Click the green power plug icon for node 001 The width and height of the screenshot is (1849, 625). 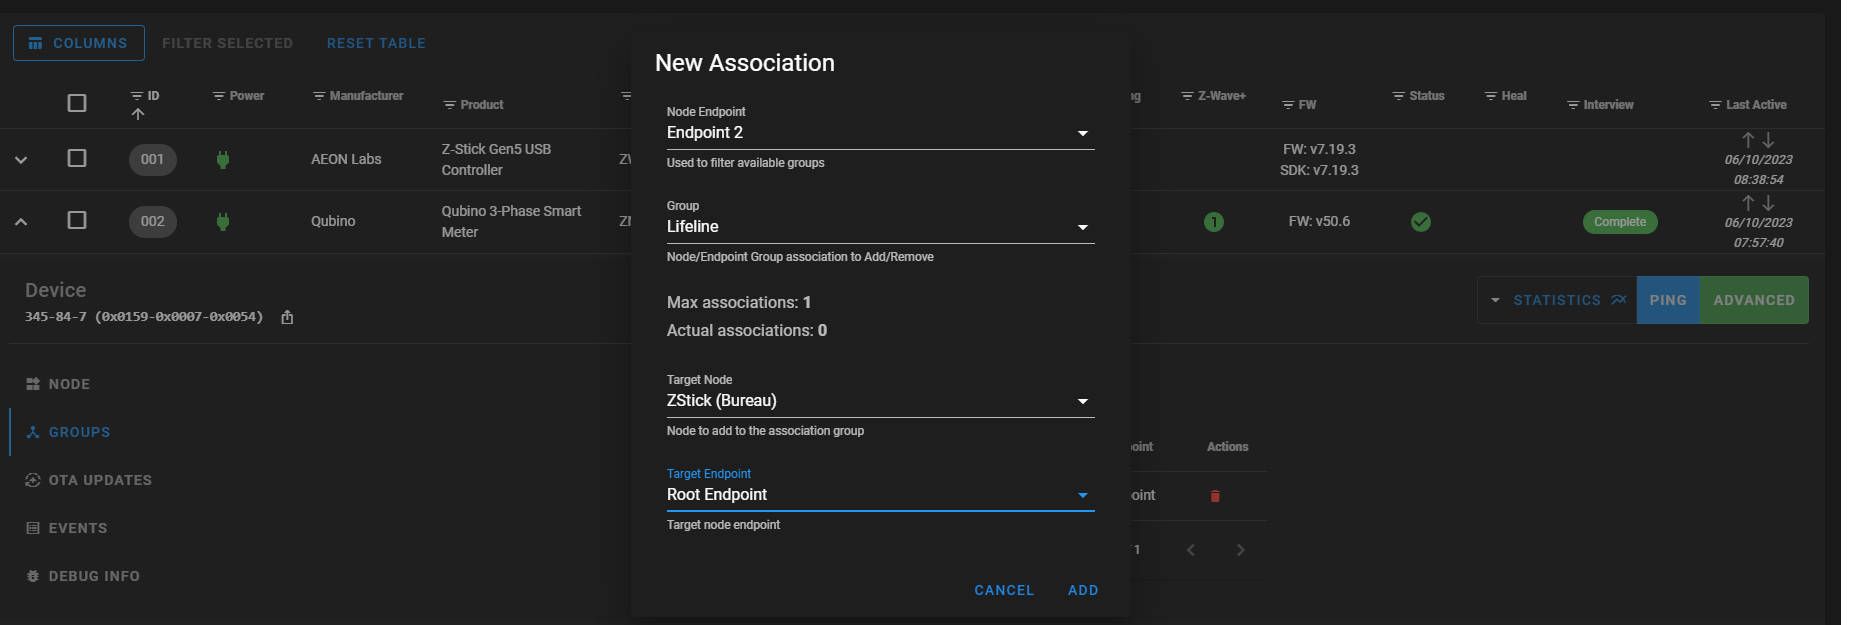pos(223,160)
